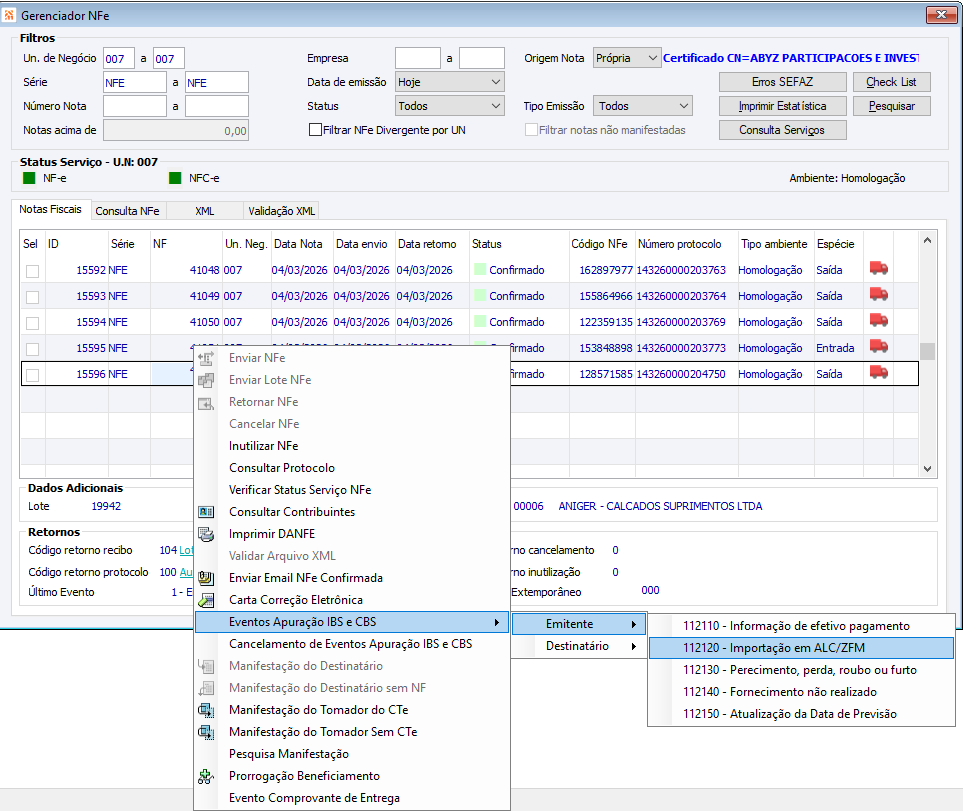The image size is (963, 811).
Task: Click the Imprimir DANFE printer icon
Action: (x=206, y=534)
